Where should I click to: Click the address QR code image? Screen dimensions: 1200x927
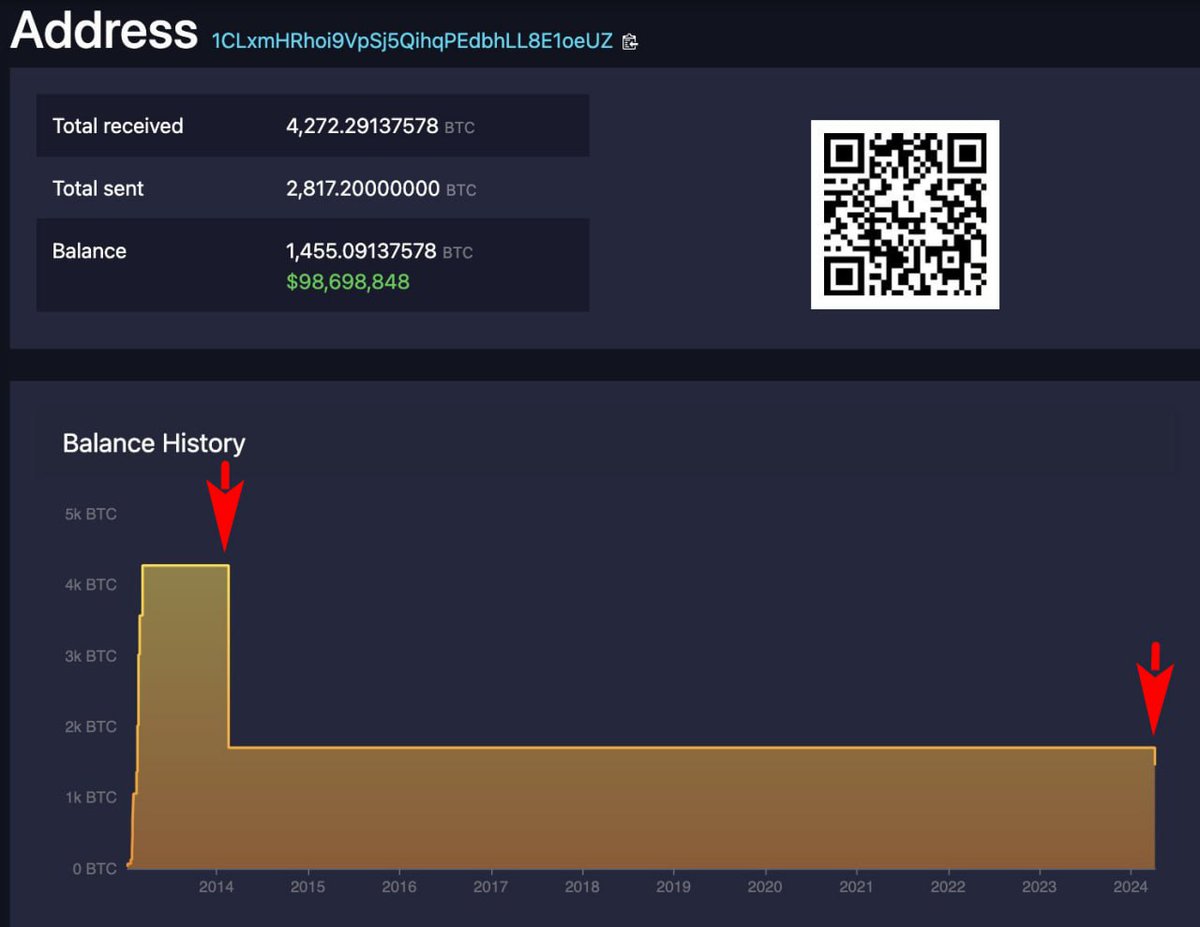[x=905, y=214]
